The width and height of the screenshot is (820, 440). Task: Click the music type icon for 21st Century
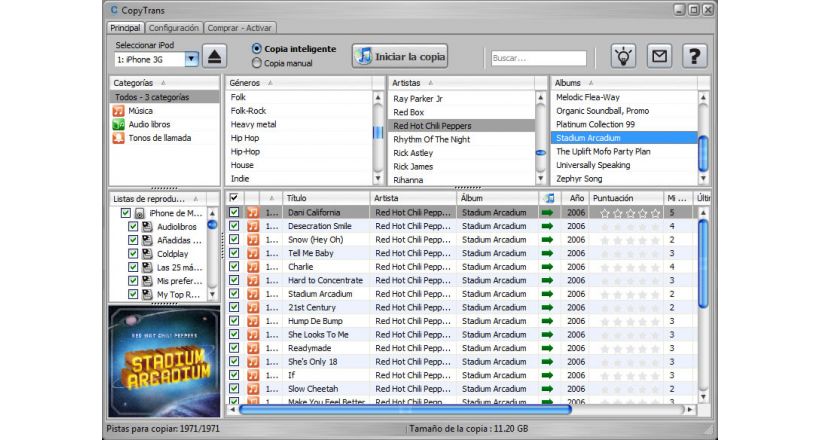[x=253, y=308]
